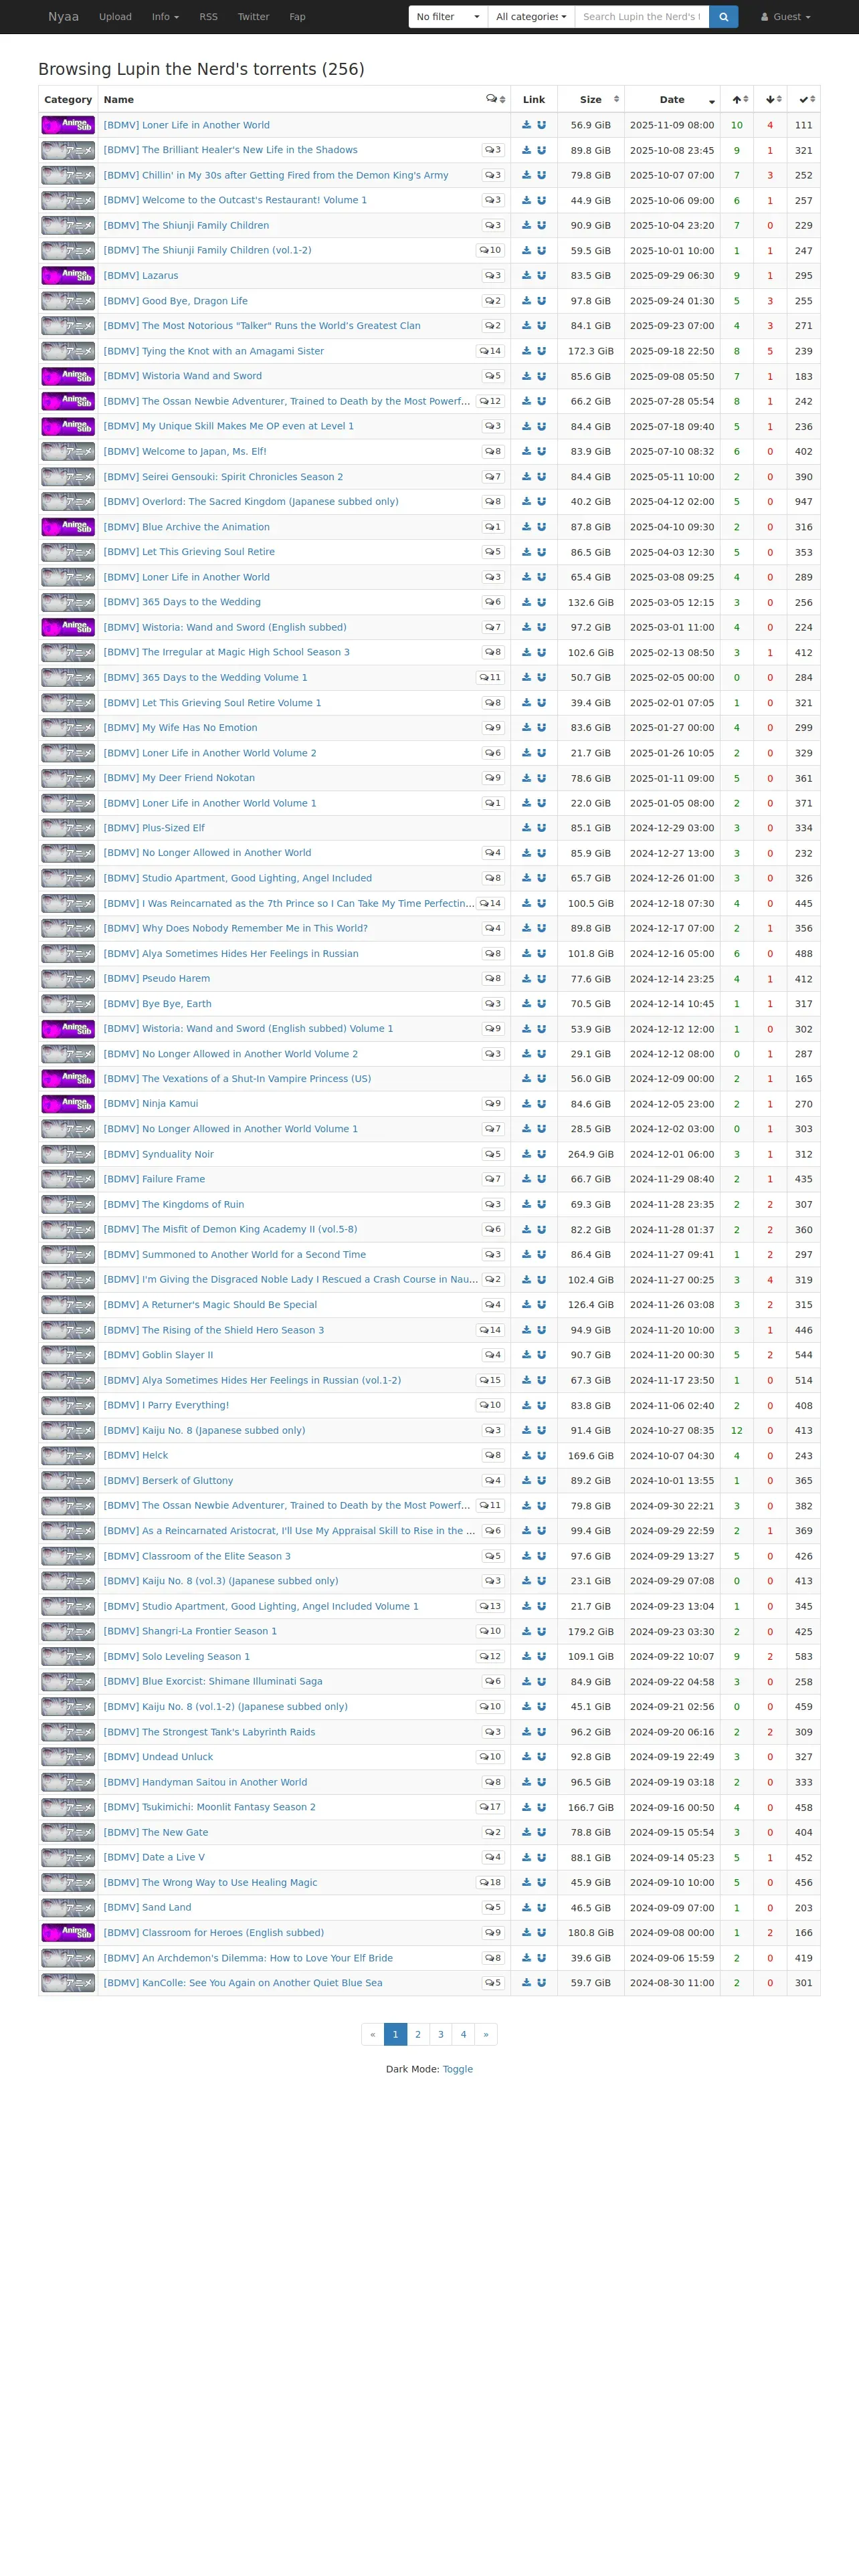Open the No filter dropdown
859x2576 pixels.
[x=448, y=17]
